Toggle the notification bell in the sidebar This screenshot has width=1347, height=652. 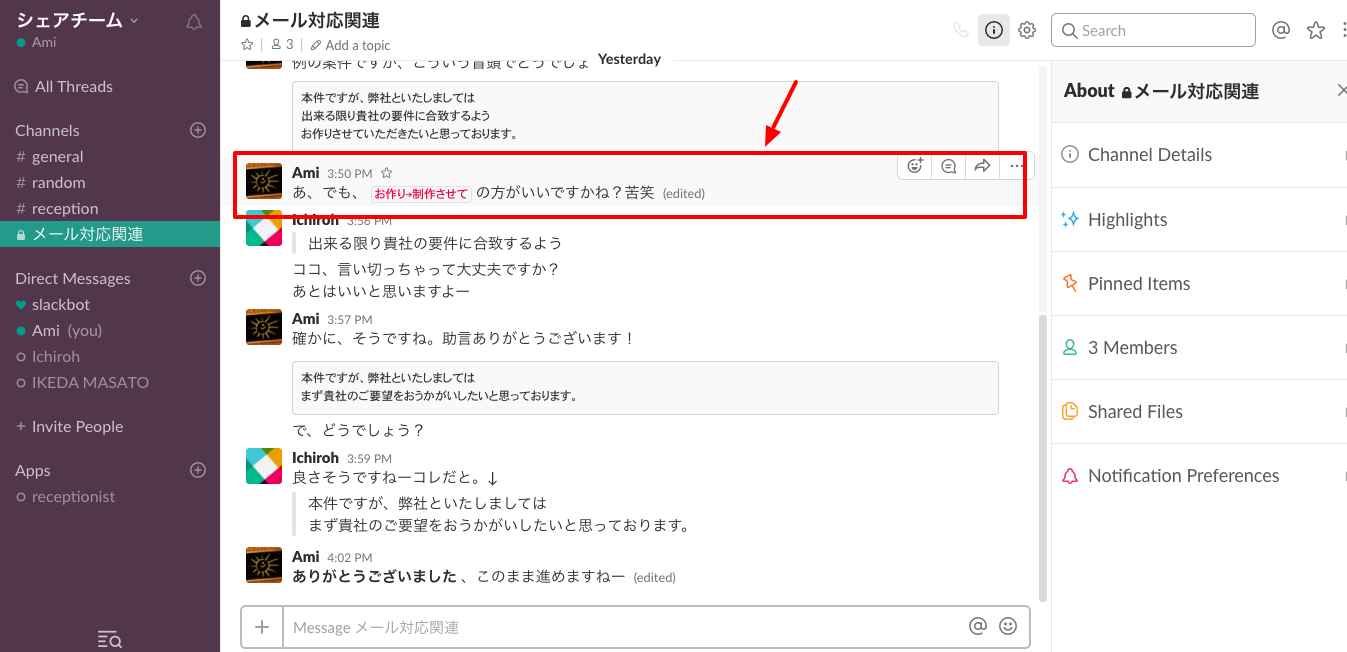[193, 21]
